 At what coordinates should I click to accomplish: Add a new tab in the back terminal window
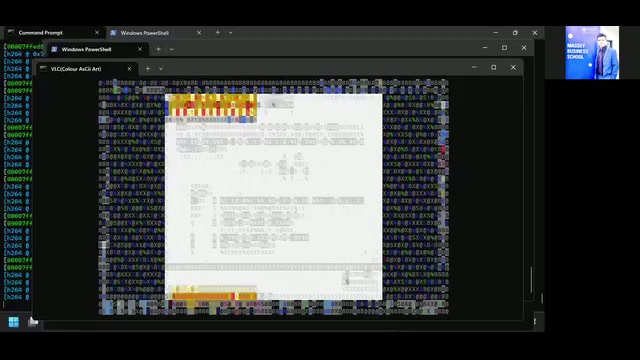point(218,33)
